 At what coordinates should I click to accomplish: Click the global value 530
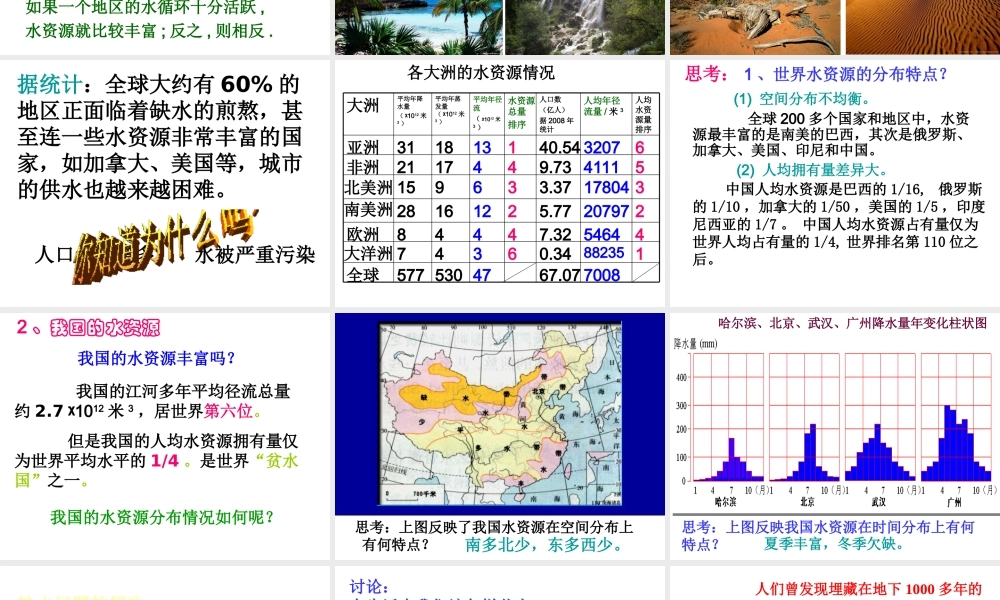448,275
